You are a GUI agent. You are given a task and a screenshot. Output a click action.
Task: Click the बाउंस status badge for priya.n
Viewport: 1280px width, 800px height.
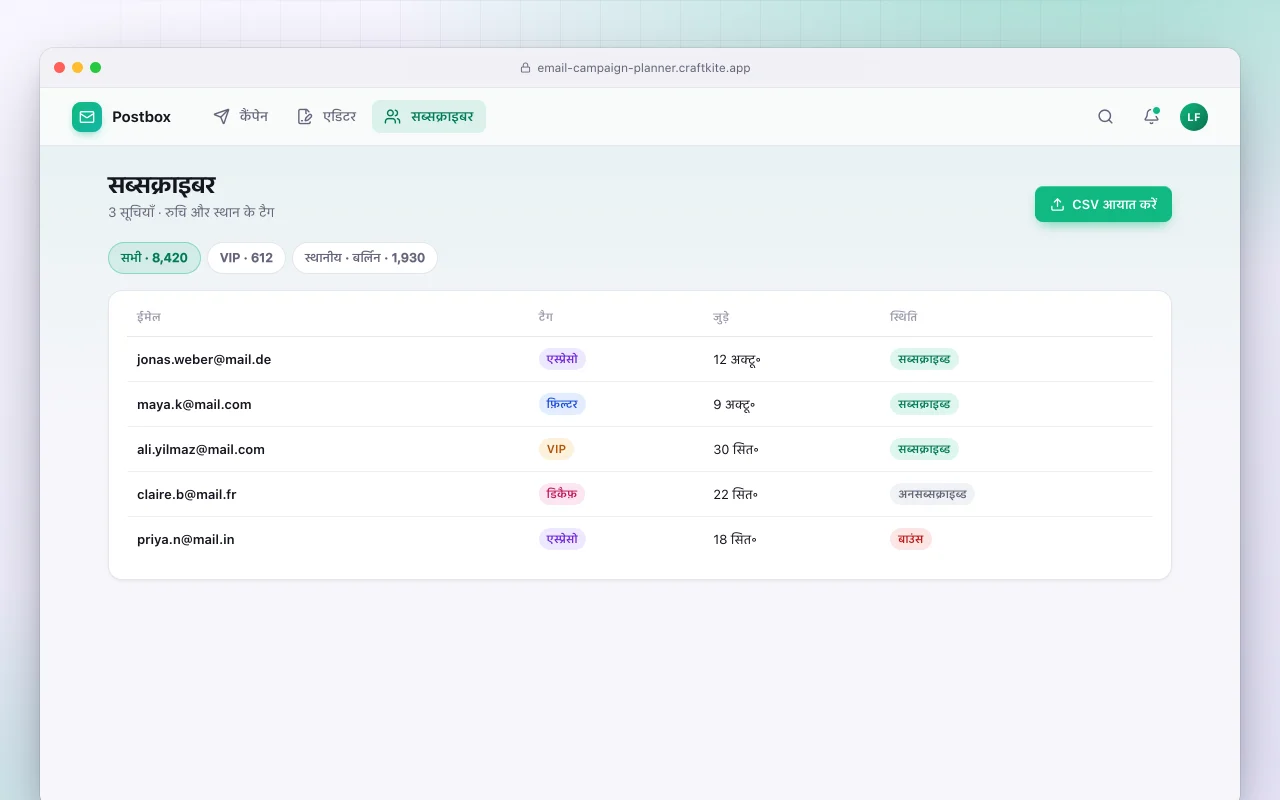click(x=910, y=539)
